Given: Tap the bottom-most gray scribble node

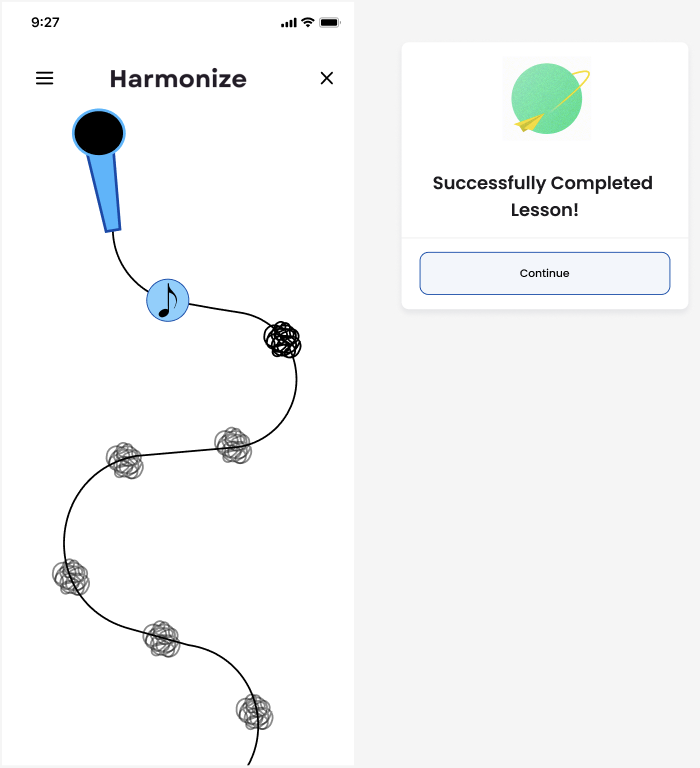Looking at the screenshot, I should click(255, 712).
